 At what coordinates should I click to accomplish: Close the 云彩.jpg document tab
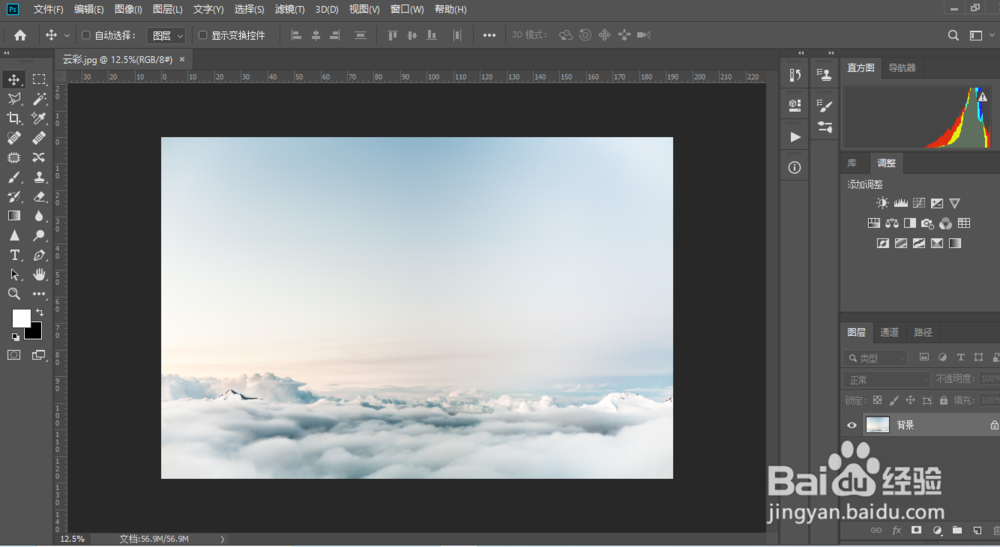click(x=182, y=59)
